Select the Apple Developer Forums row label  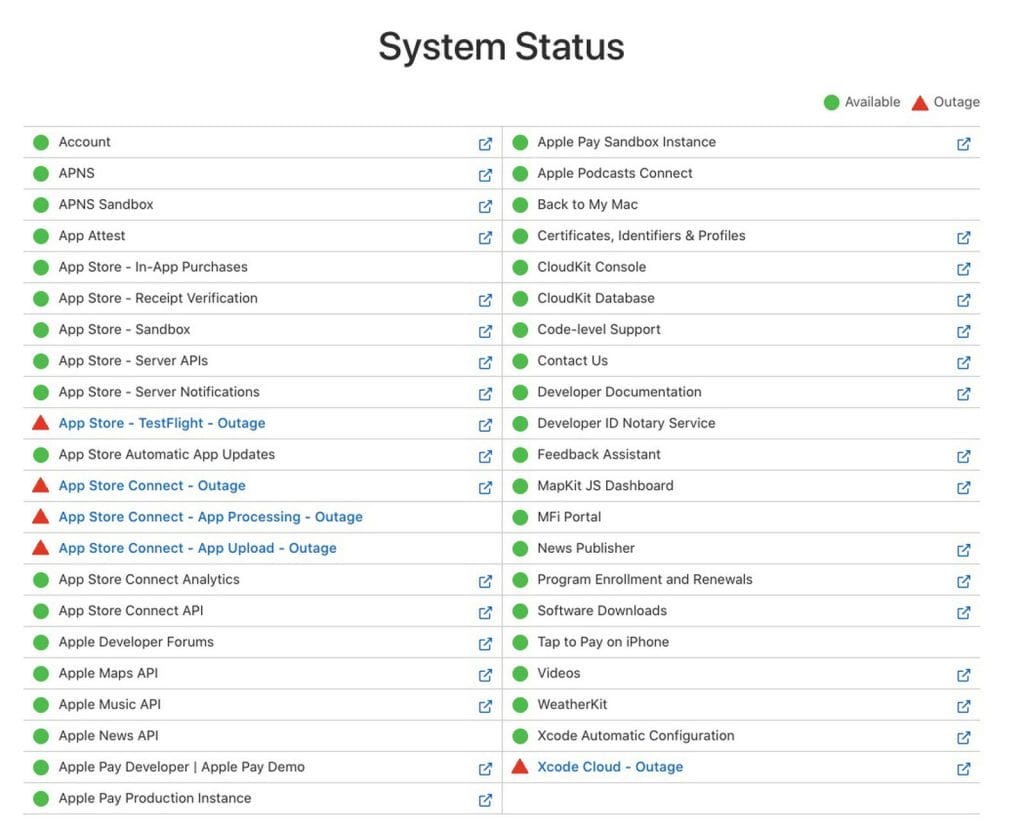click(x=136, y=642)
